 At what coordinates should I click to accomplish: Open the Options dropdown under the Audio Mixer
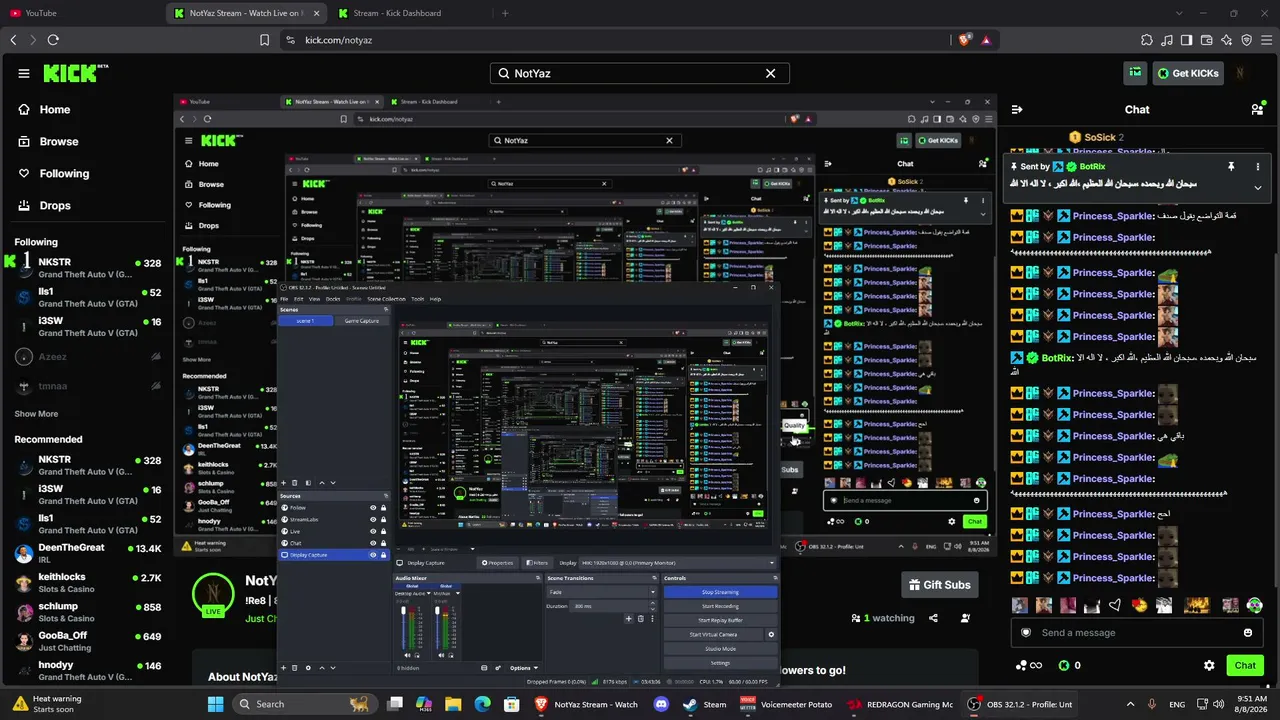[524, 668]
